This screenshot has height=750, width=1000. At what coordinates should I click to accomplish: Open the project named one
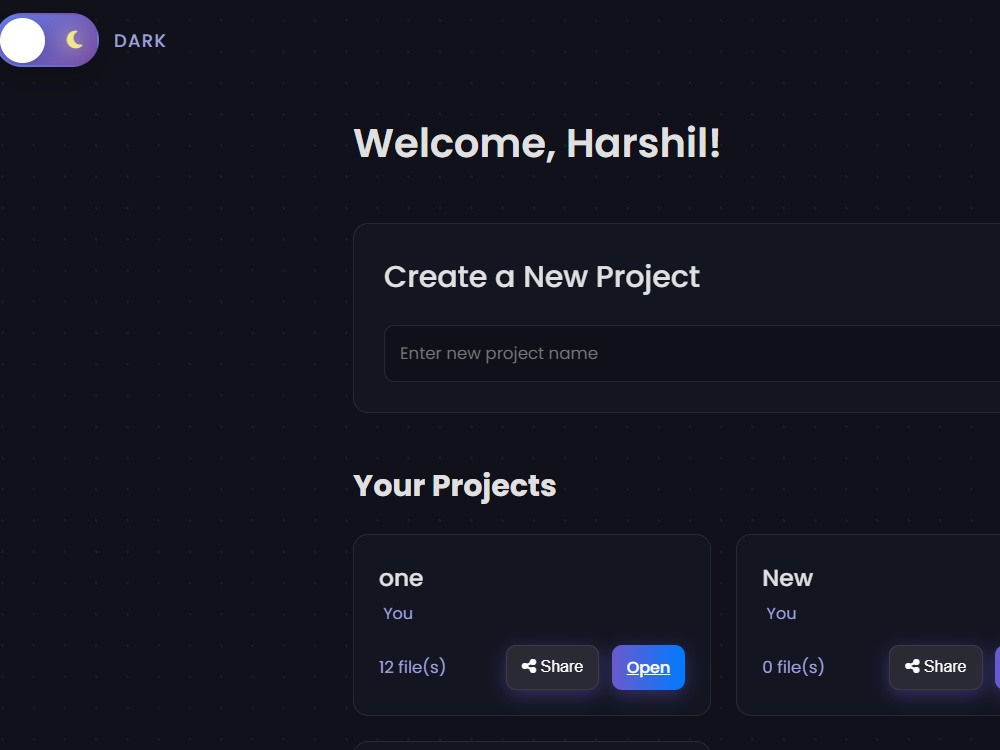pos(648,667)
